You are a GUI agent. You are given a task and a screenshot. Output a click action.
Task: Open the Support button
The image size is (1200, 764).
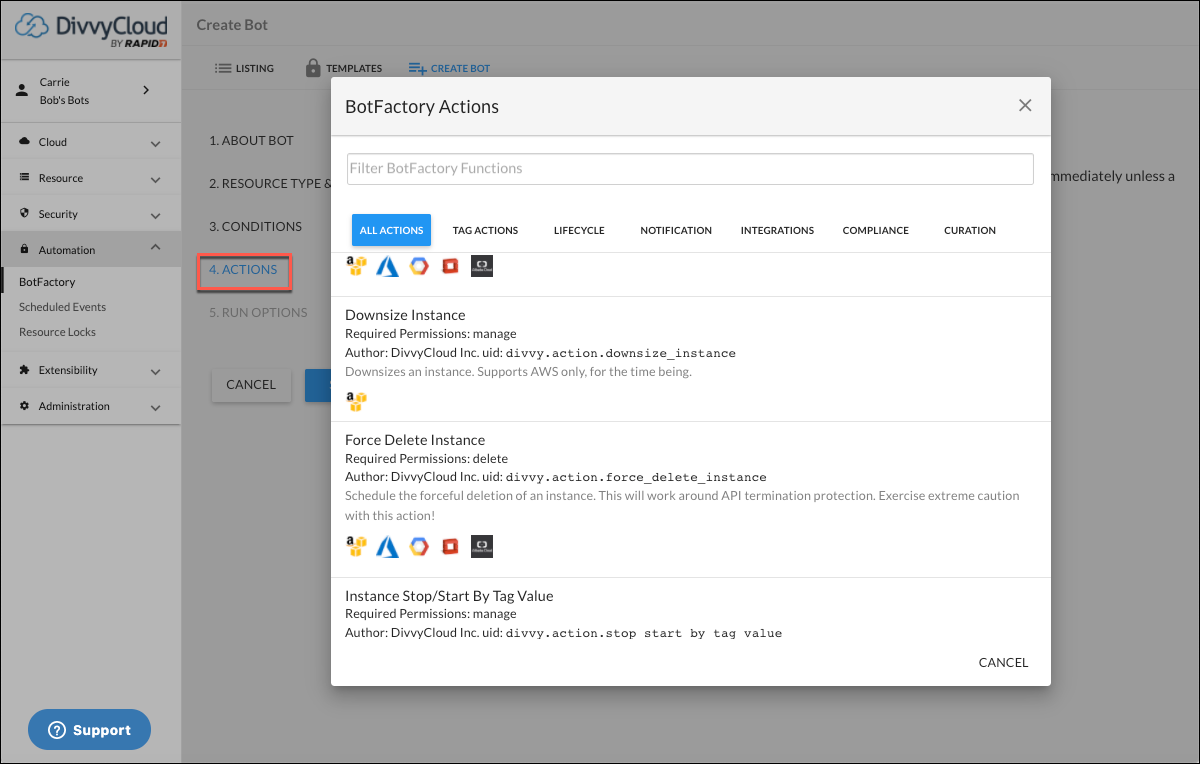(x=89, y=730)
